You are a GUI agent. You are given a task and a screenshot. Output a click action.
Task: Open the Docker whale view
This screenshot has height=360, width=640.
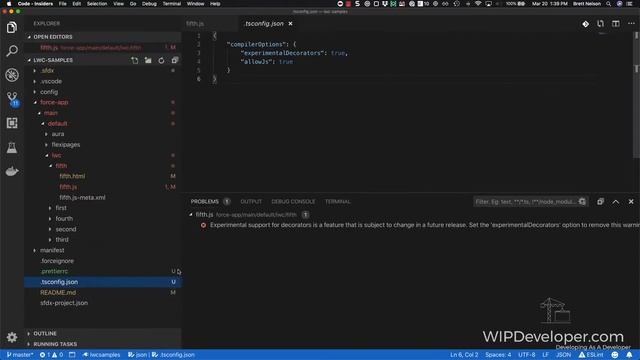12,171
